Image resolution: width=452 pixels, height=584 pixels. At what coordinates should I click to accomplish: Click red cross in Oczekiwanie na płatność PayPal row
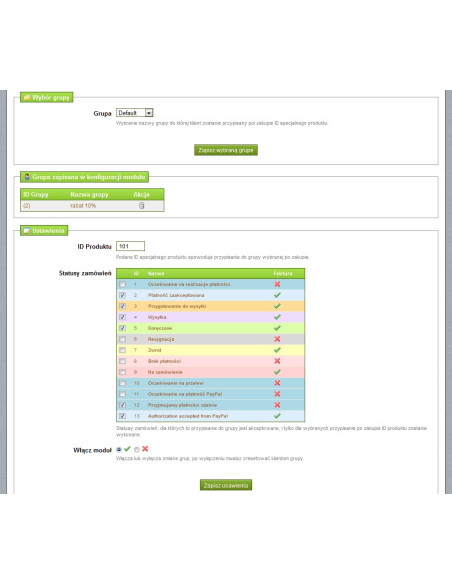pos(277,394)
